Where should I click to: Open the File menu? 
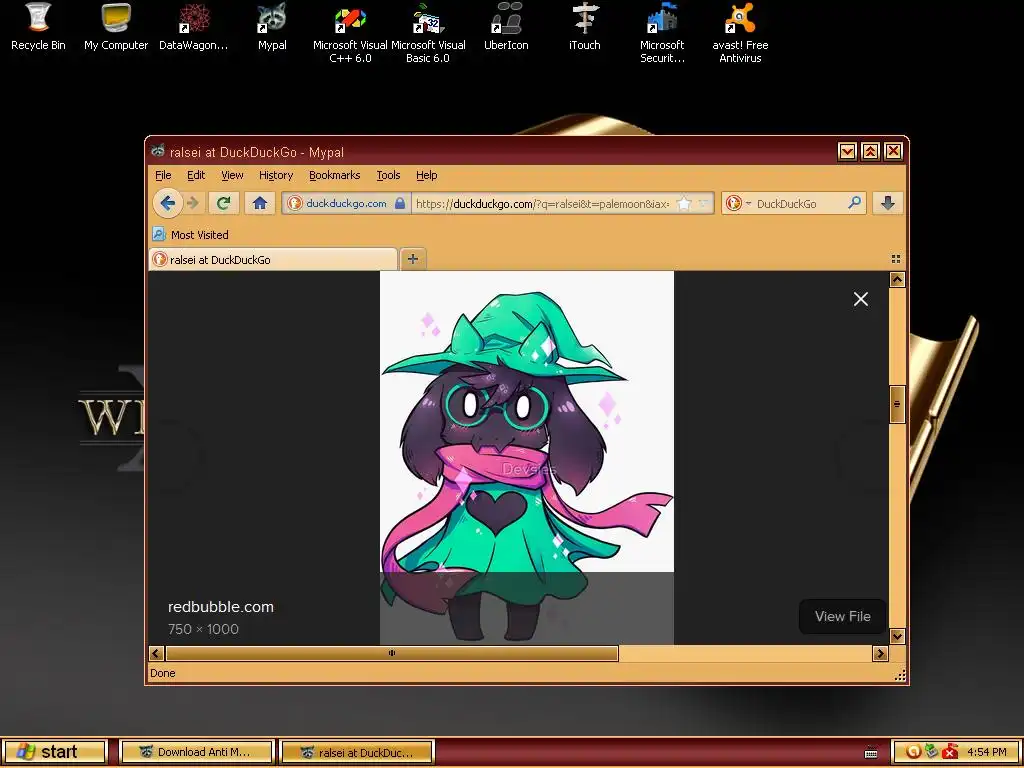(163, 175)
